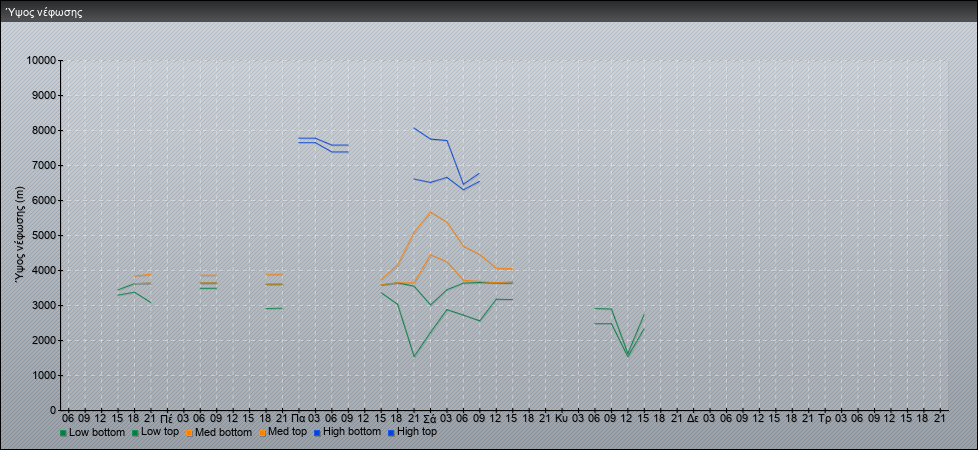This screenshot has height=450, width=978.
Task: Click the 9000 value on the y-axis
Action: point(44,95)
